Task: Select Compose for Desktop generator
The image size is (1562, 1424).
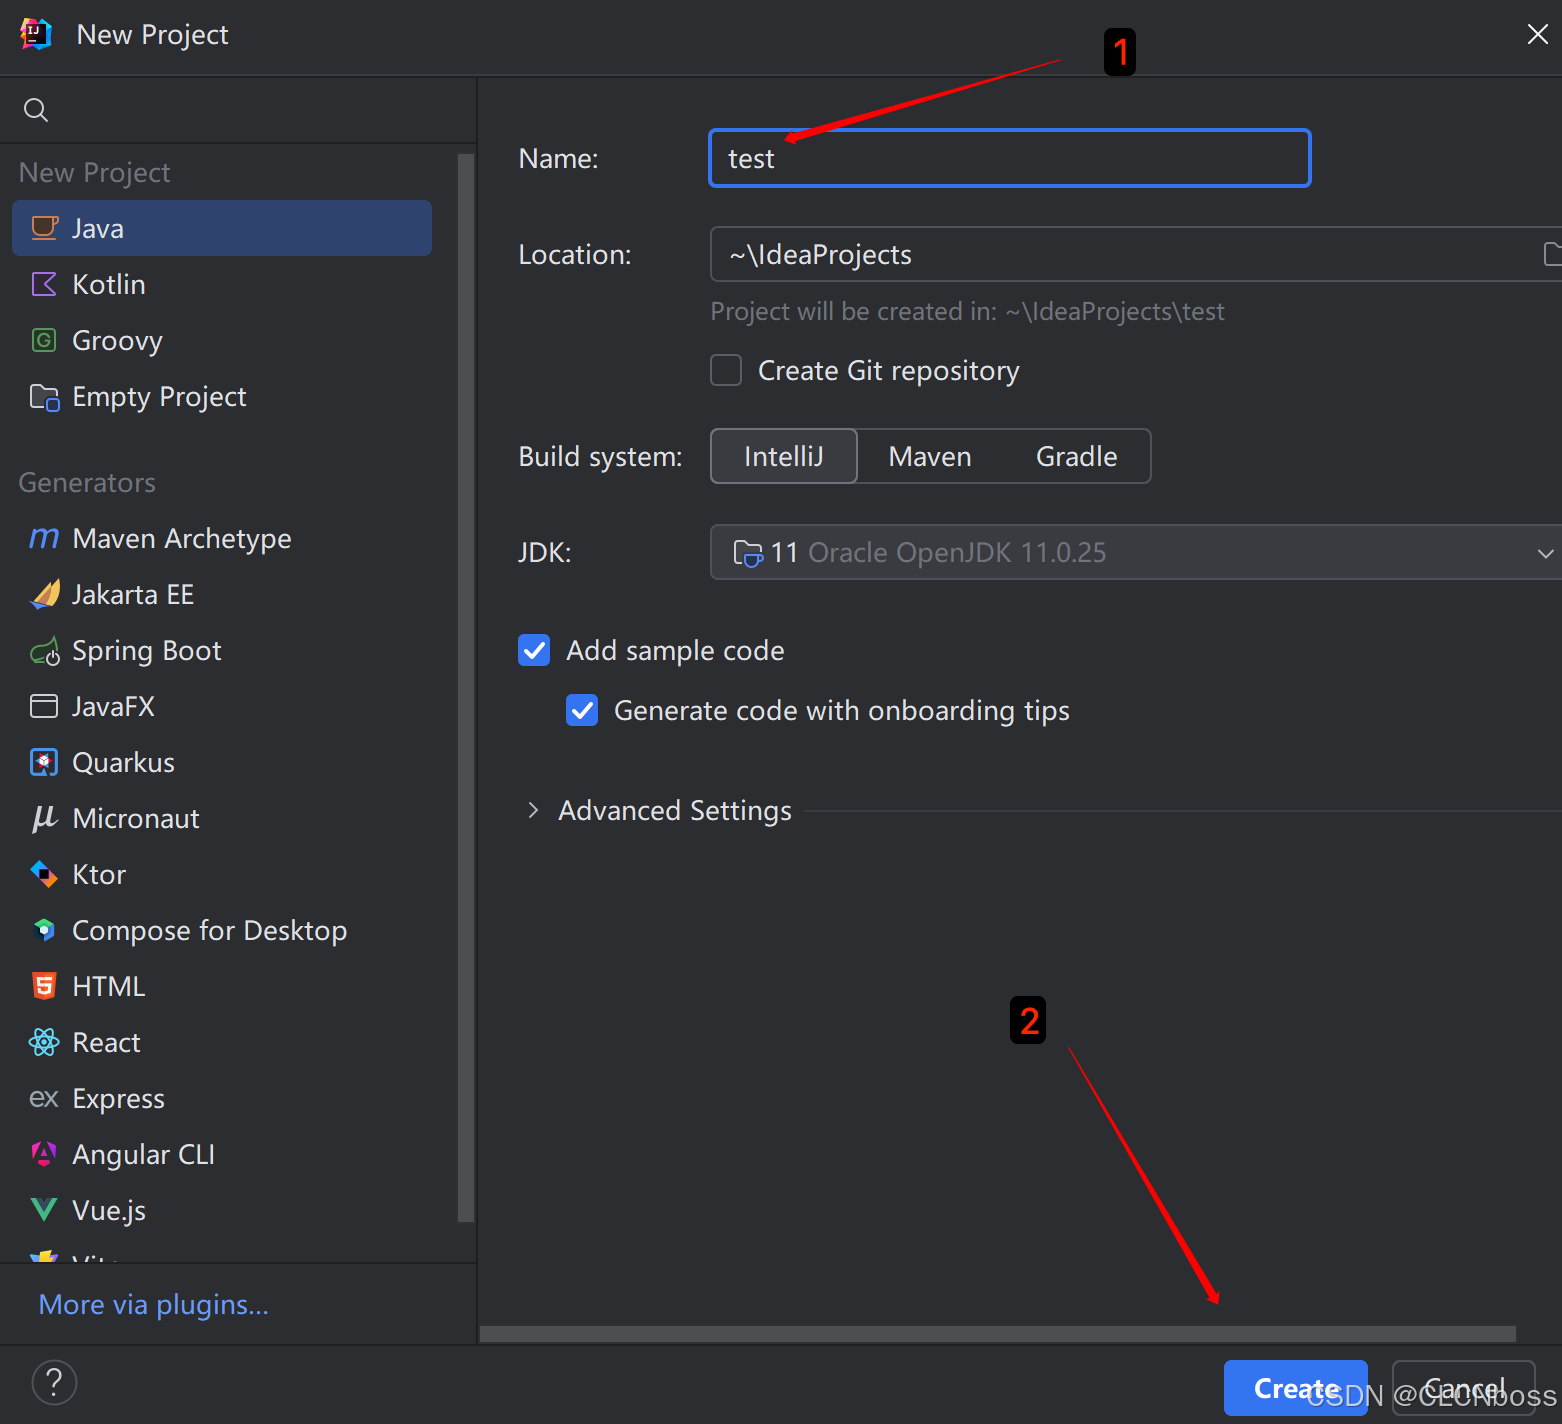Action: pos(222,930)
